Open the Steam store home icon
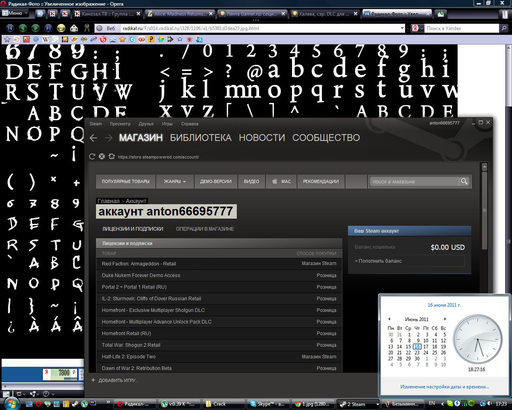The image size is (512, 410). [112, 156]
